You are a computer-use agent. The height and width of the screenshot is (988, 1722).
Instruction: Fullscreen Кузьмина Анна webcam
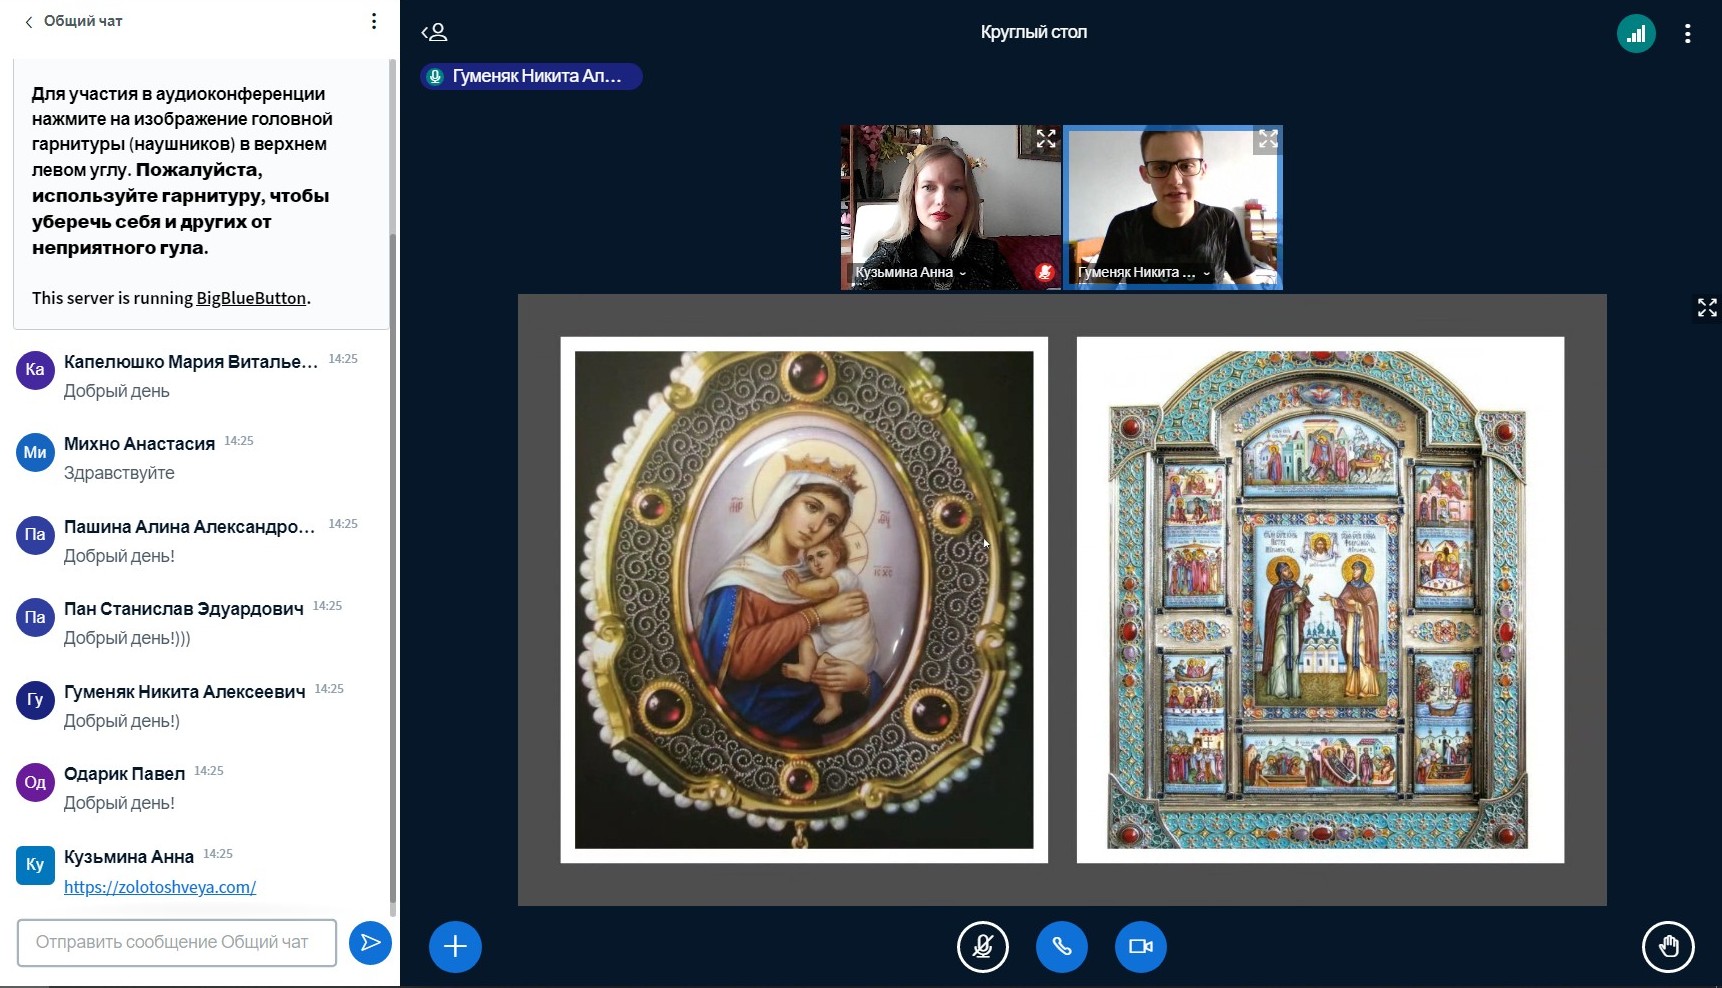click(x=1046, y=139)
